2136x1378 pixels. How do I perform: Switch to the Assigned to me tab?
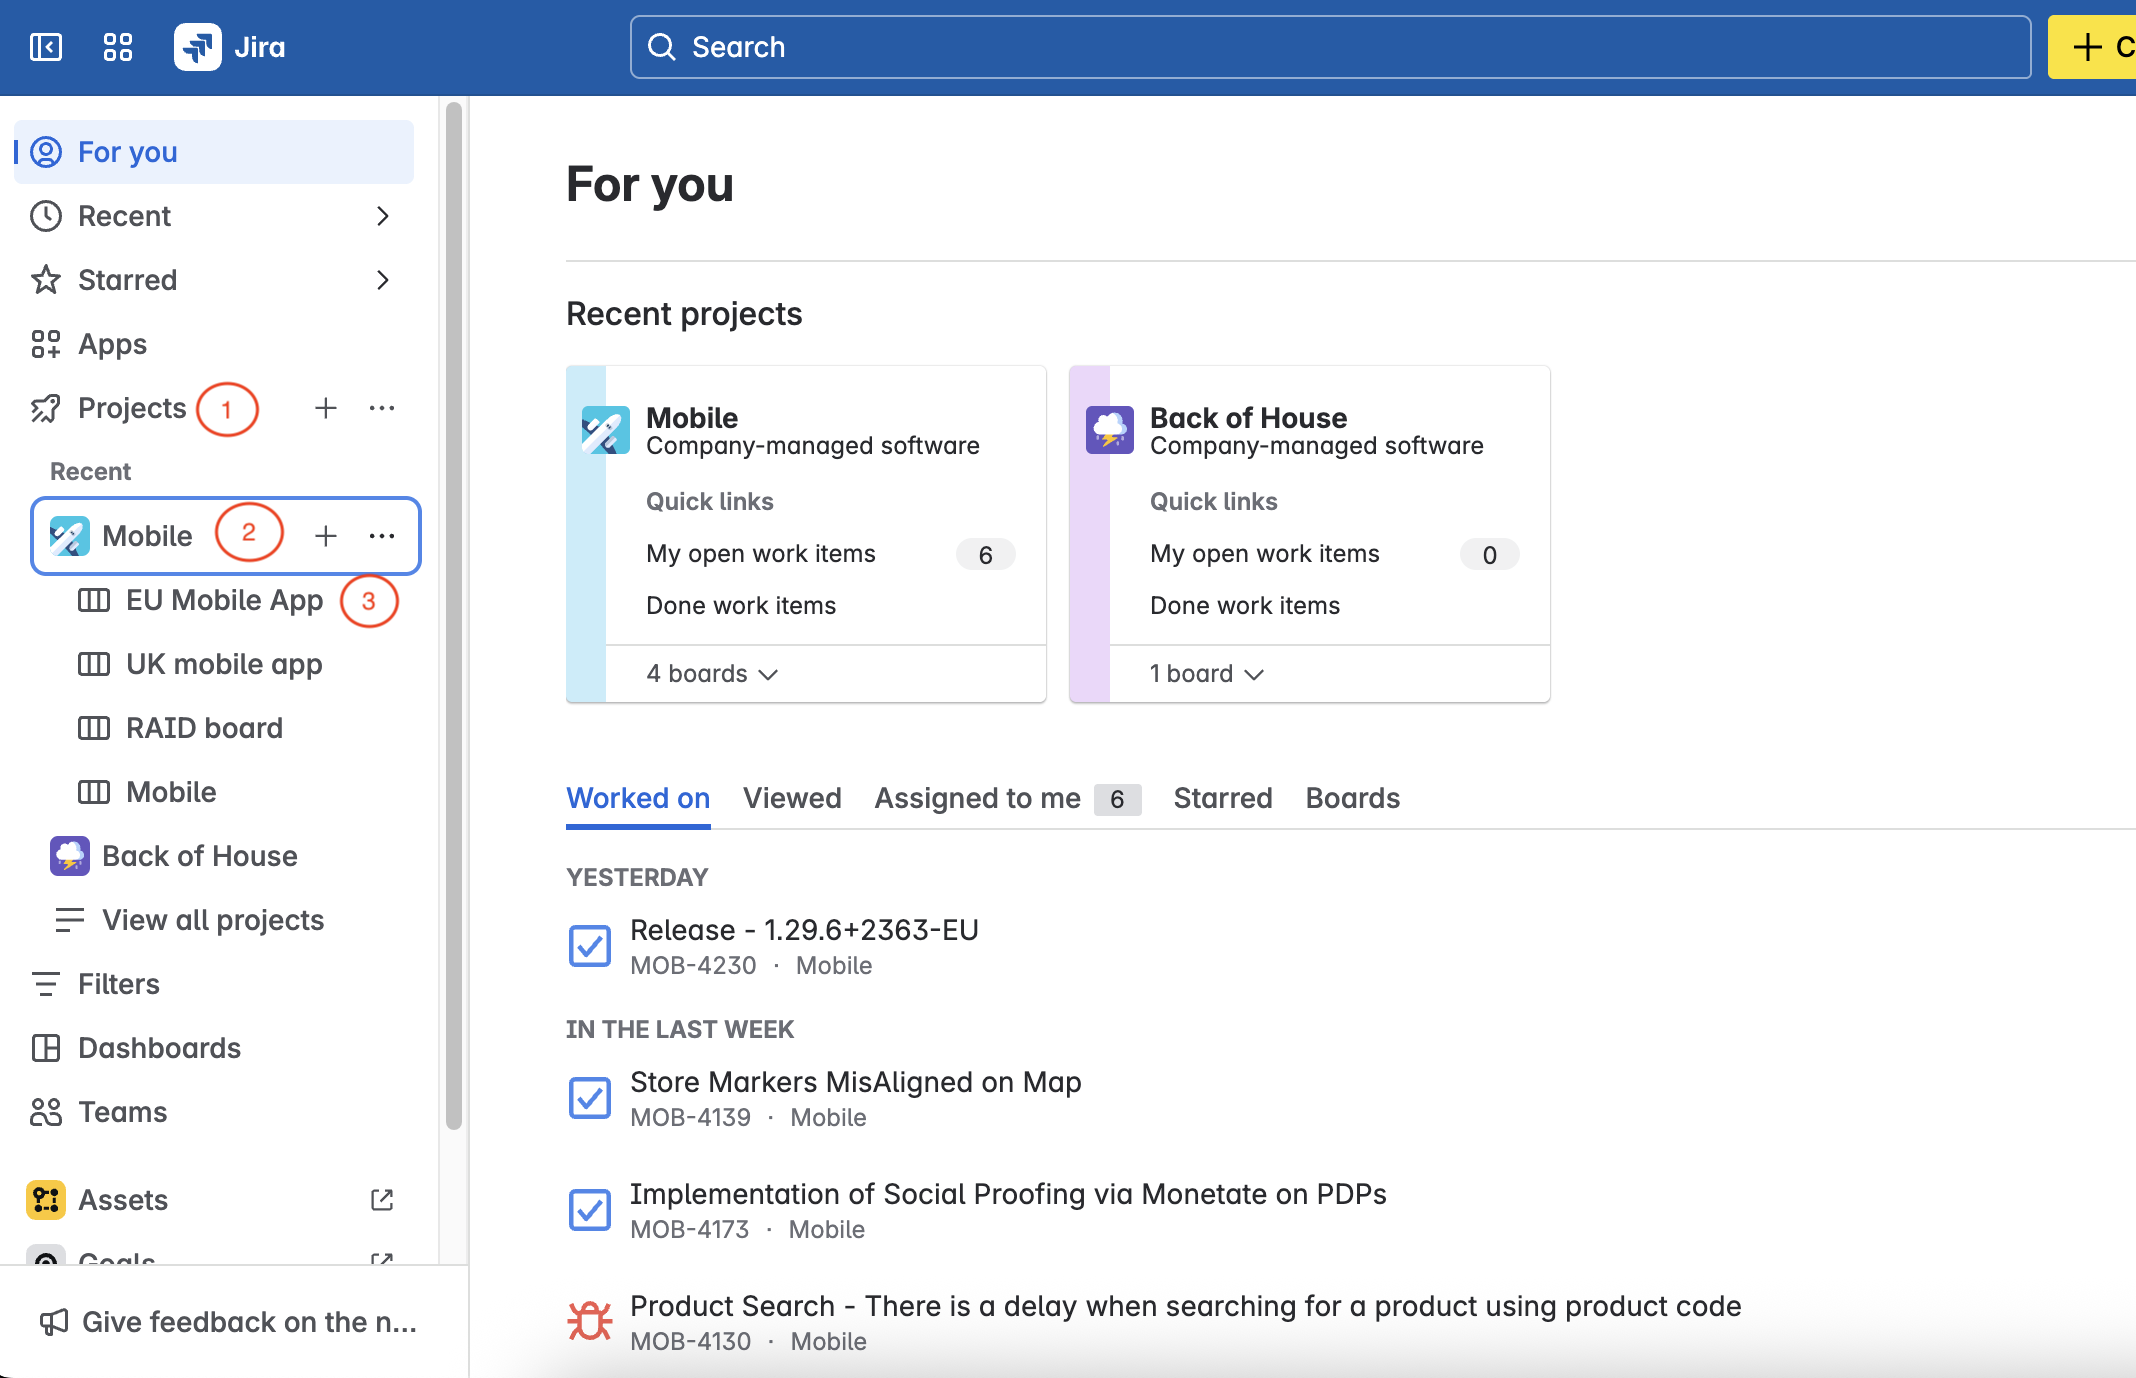[976, 798]
